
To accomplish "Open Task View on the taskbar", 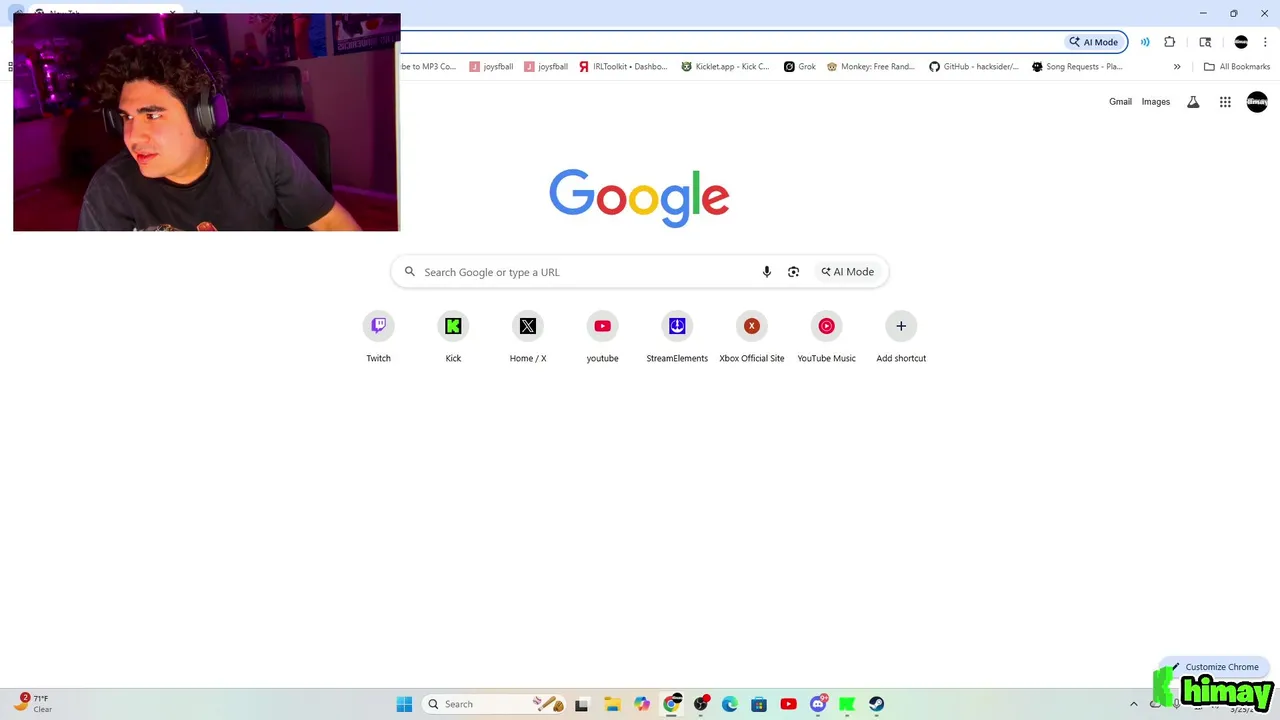I will pos(582,704).
